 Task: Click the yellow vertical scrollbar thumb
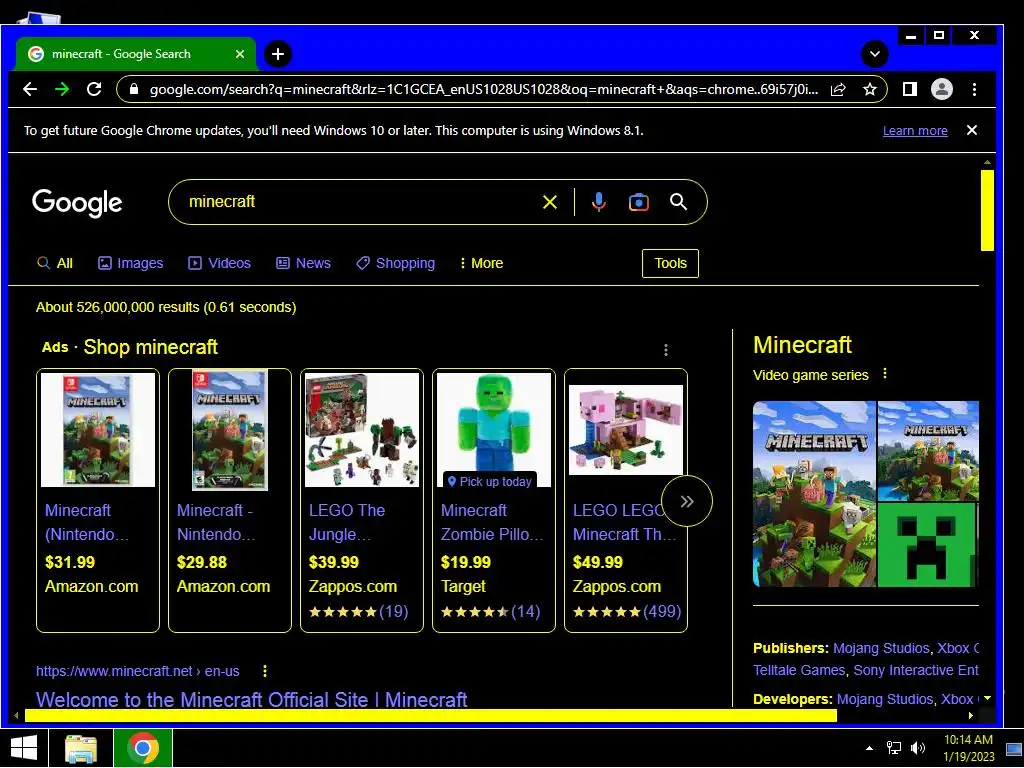pyautogui.click(x=987, y=210)
